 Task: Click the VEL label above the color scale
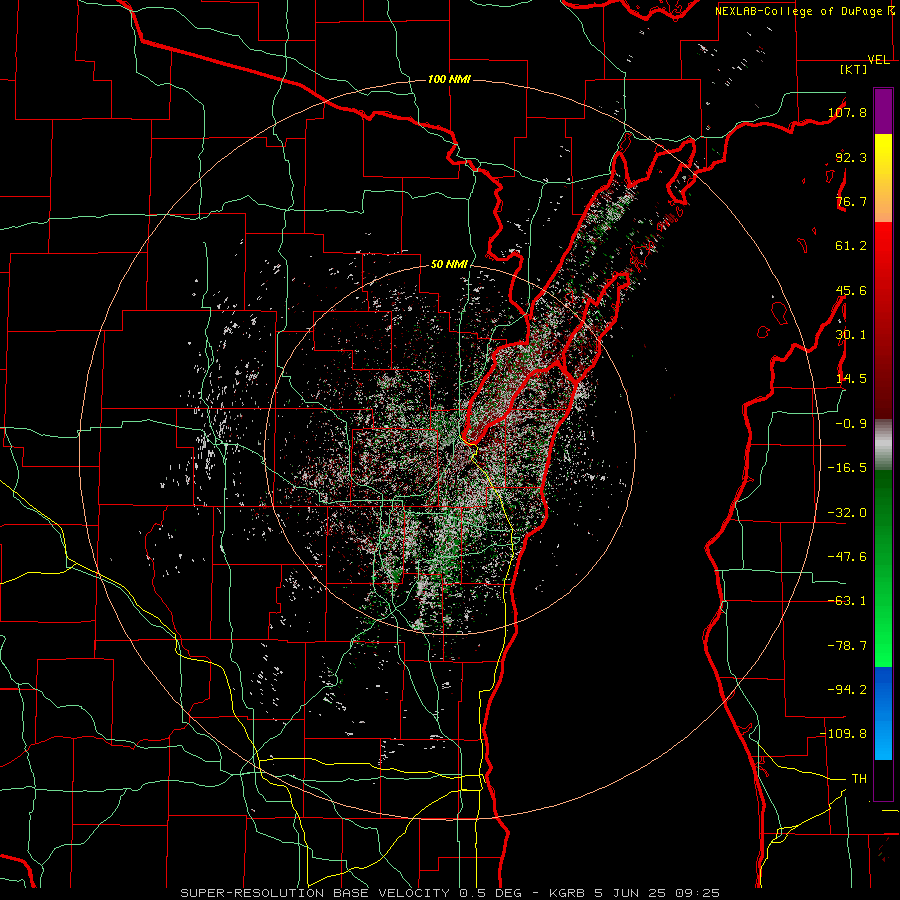click(878, 60)
